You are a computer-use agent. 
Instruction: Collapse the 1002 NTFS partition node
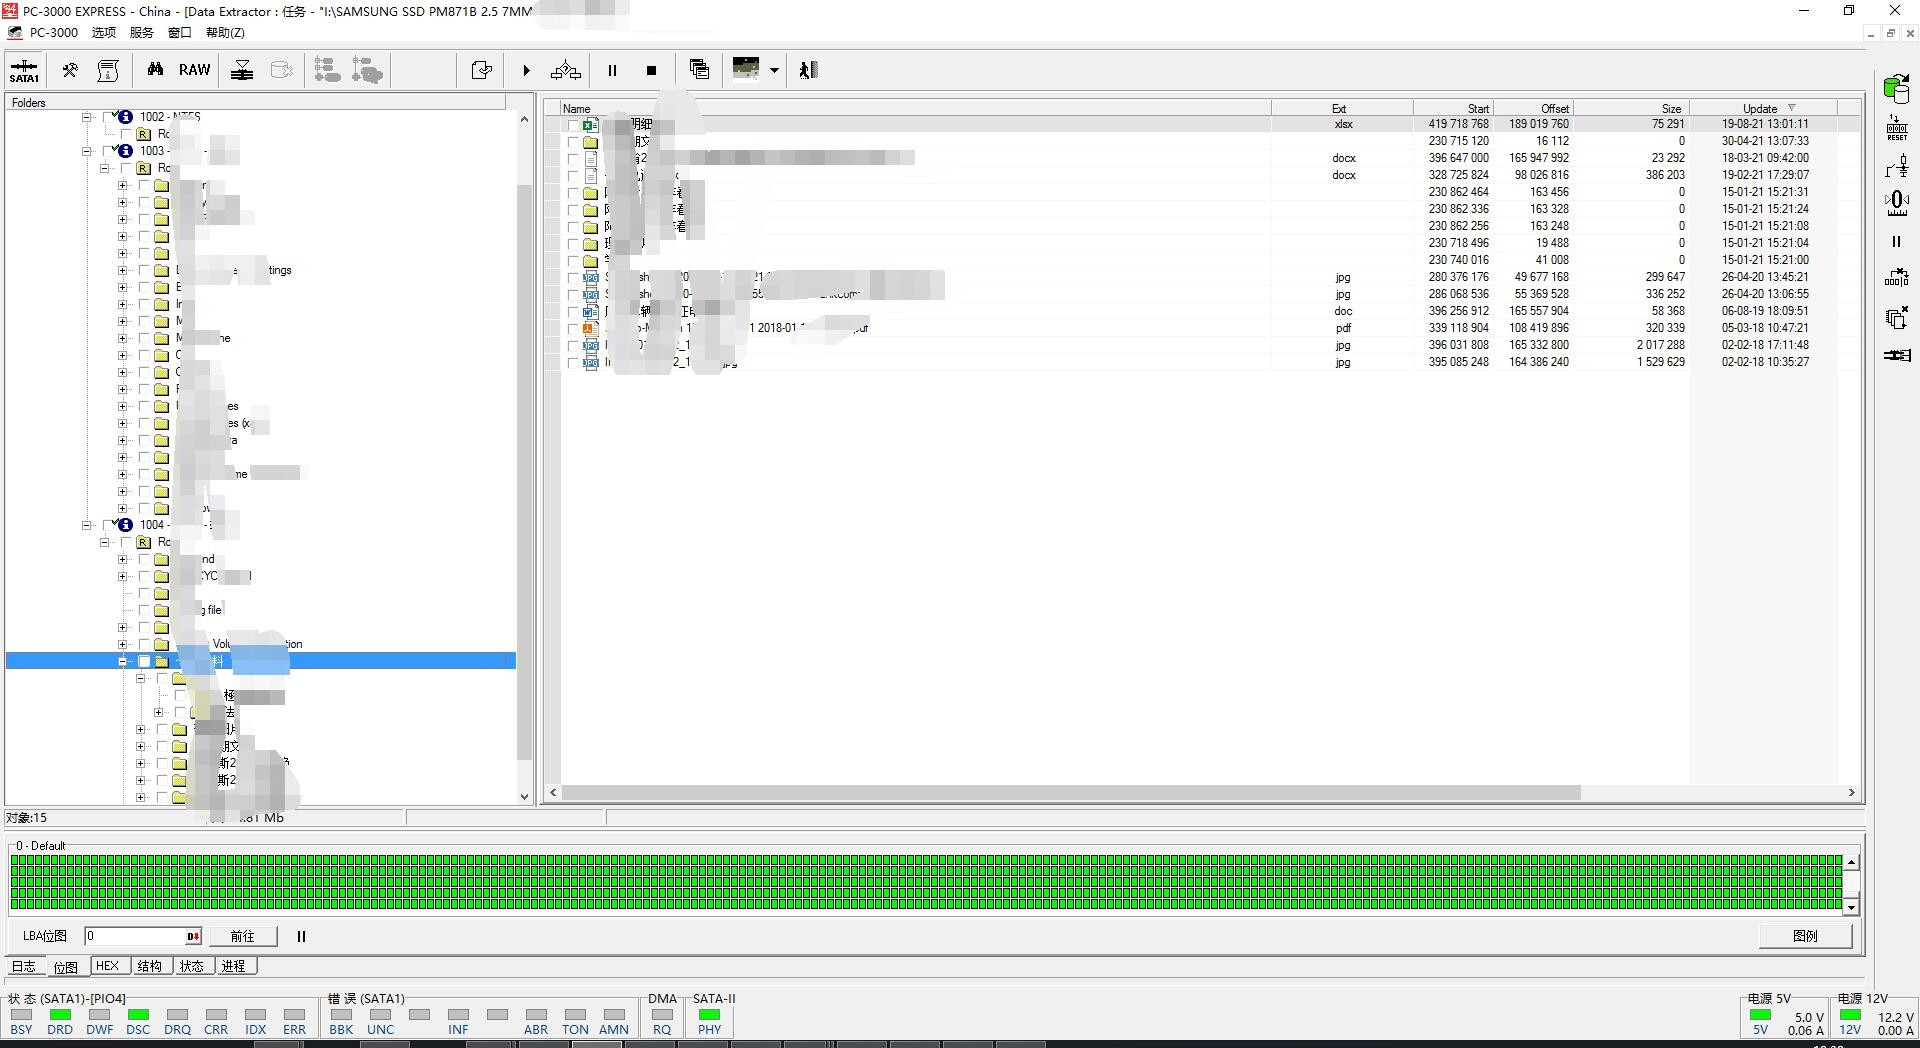click(x=87, y=117)
